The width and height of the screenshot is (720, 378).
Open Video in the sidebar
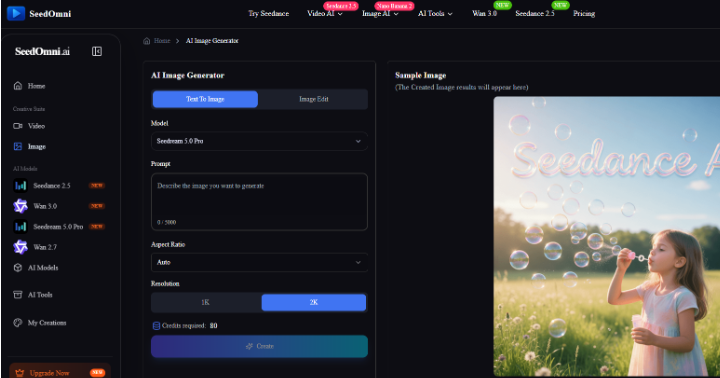pyautogui.click(x=36, y=126)
